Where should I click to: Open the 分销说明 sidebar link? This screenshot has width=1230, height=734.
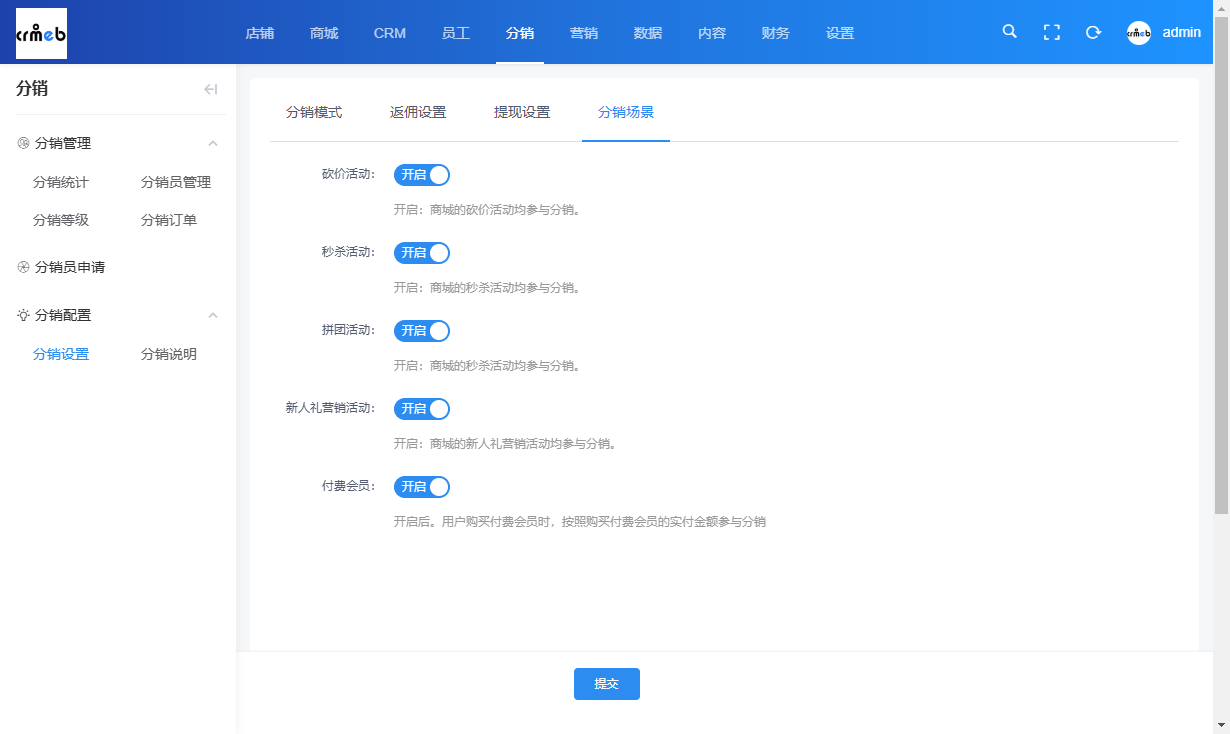[x=169, y=354]
